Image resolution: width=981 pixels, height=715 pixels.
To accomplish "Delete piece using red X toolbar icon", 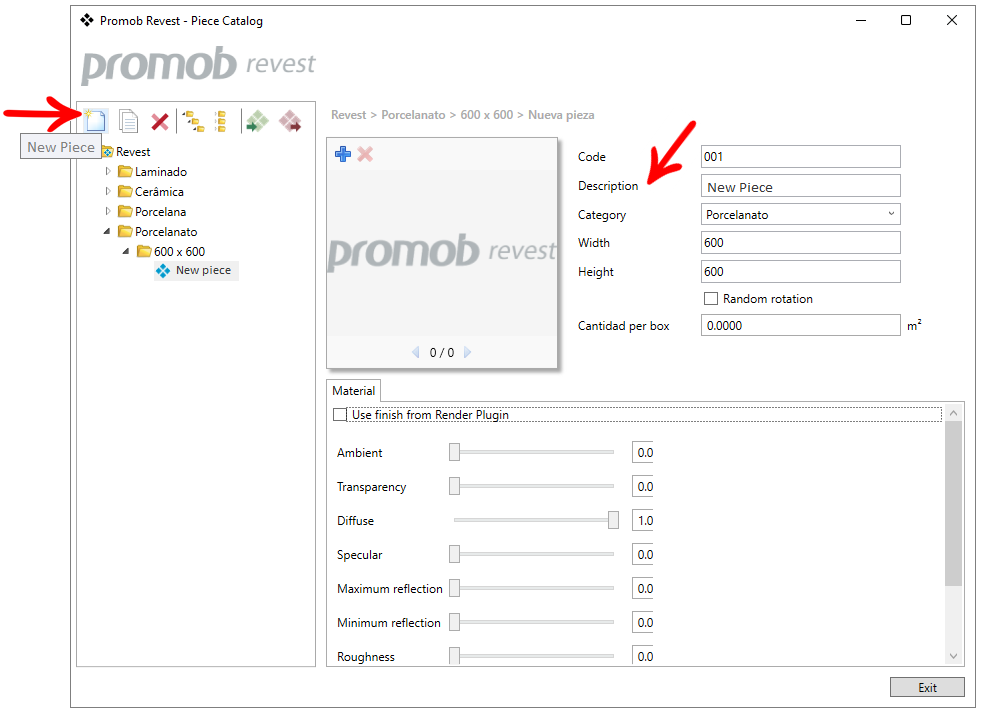I will [x=160, y=121].
